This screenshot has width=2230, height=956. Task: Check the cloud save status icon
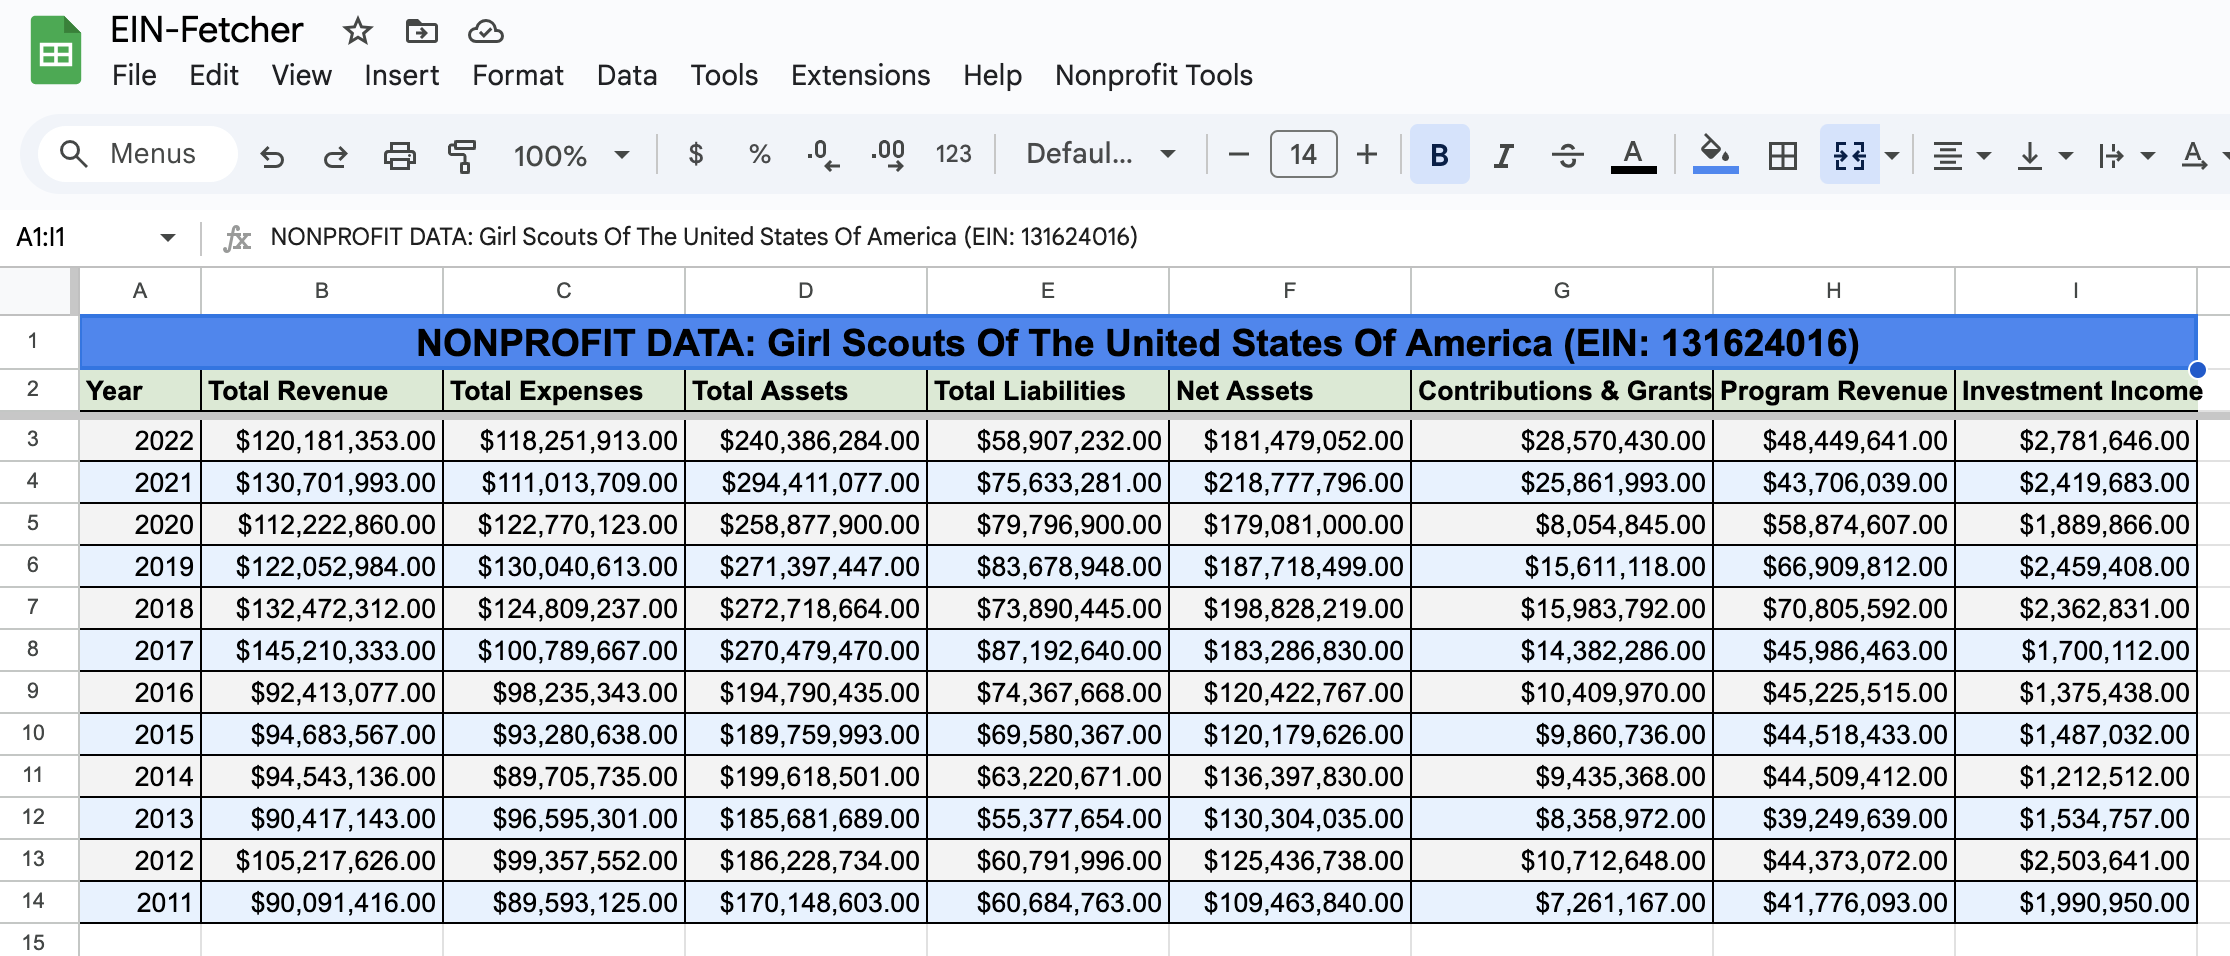click(485, 31)
